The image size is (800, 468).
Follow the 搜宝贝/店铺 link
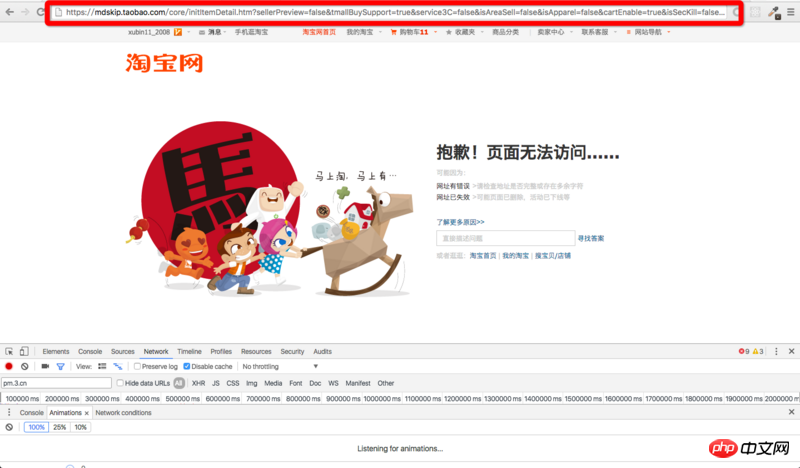[x=553, y=256]
